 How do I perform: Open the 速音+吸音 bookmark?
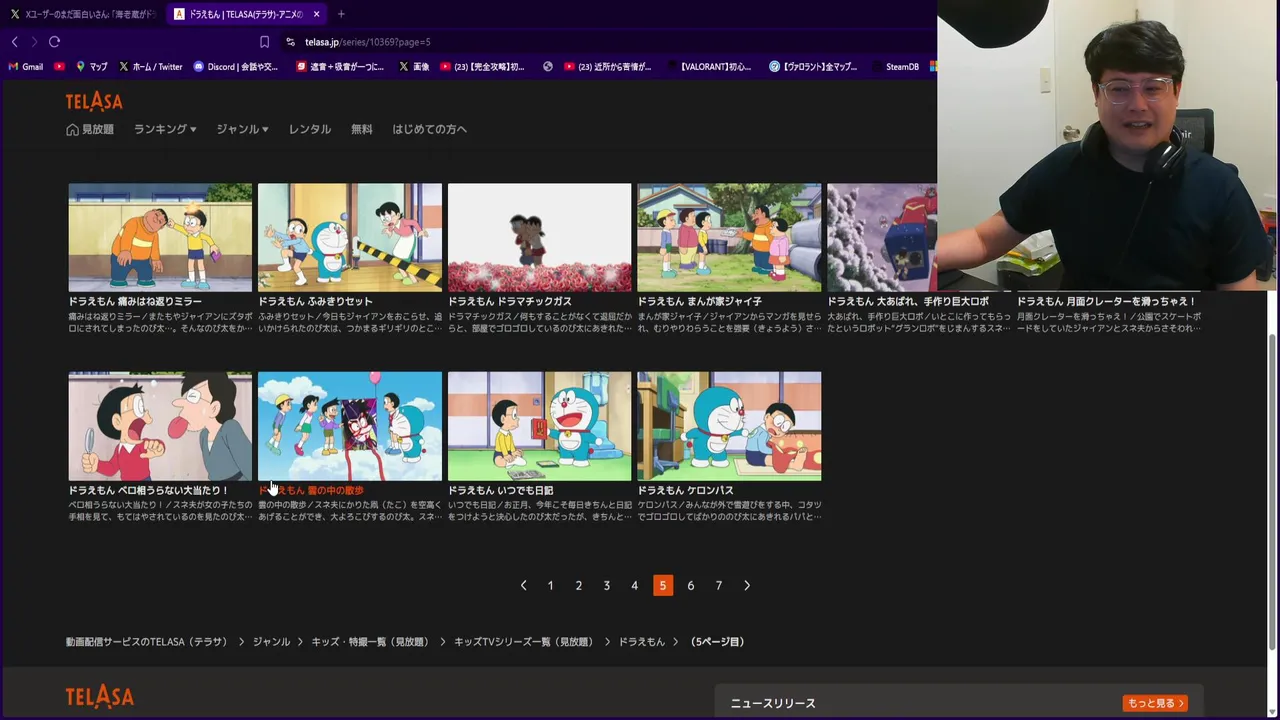tap(340, 67)
